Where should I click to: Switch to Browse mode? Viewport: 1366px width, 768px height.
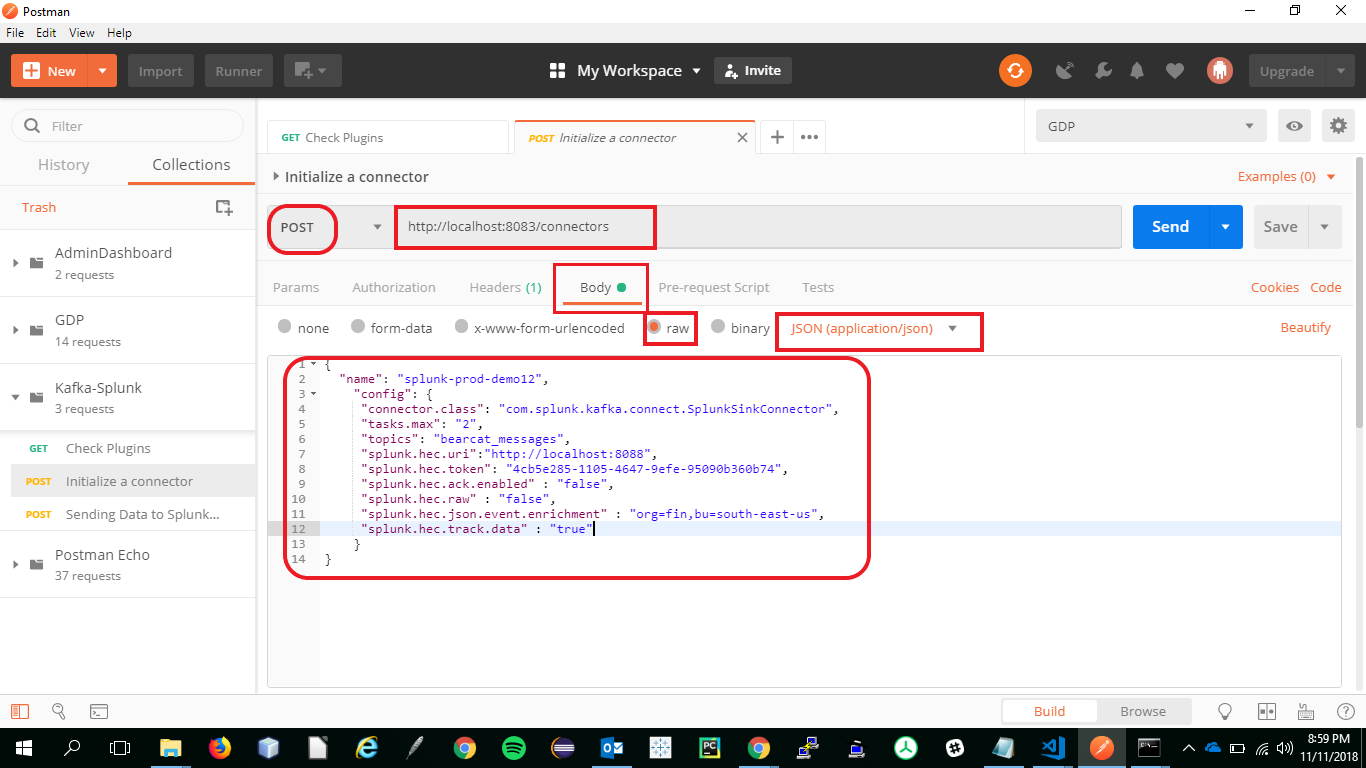tap(1143, 711)
